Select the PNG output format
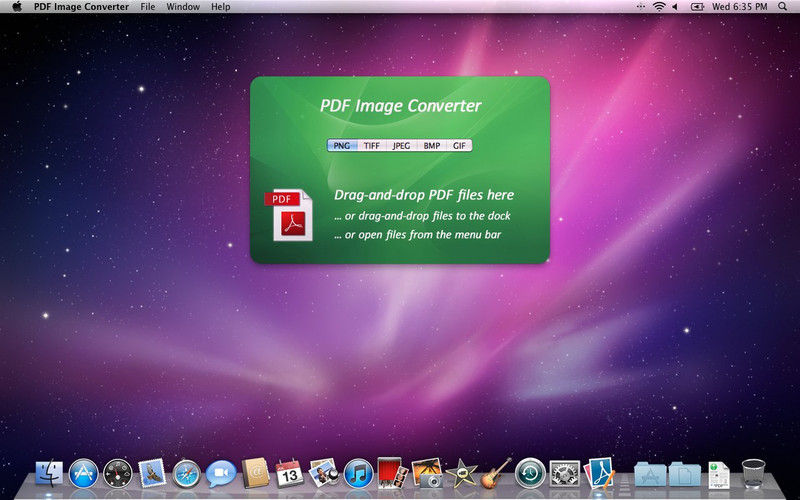800x500 pixels. [x=342, y=145]
